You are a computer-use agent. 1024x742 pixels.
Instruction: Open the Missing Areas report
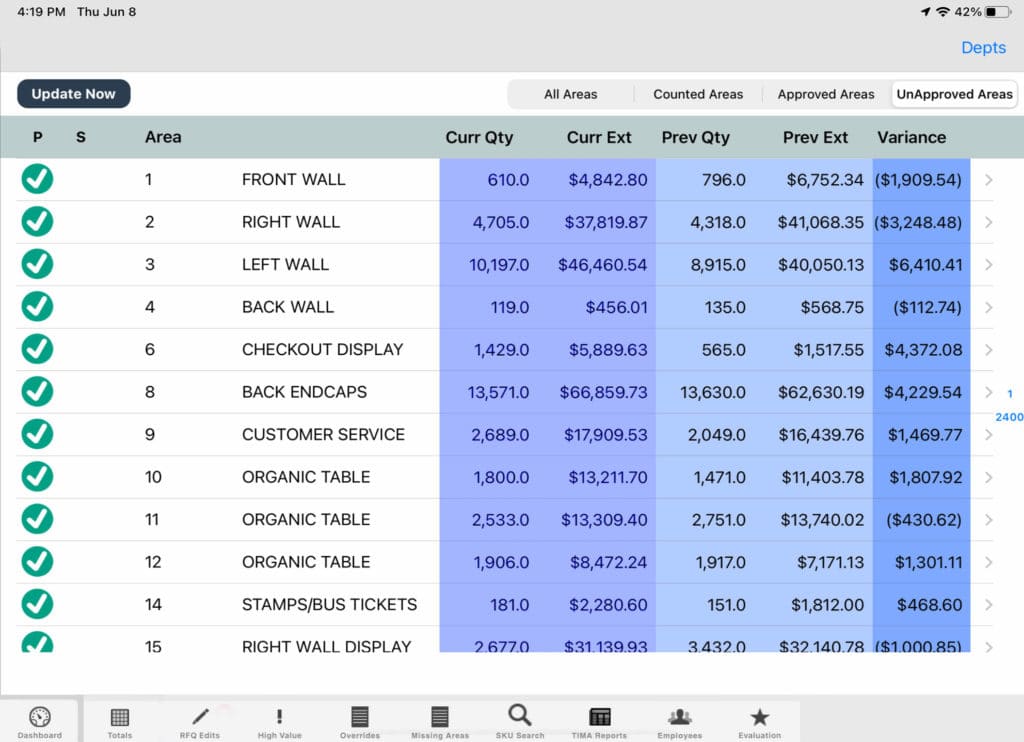tap(439, 720)
